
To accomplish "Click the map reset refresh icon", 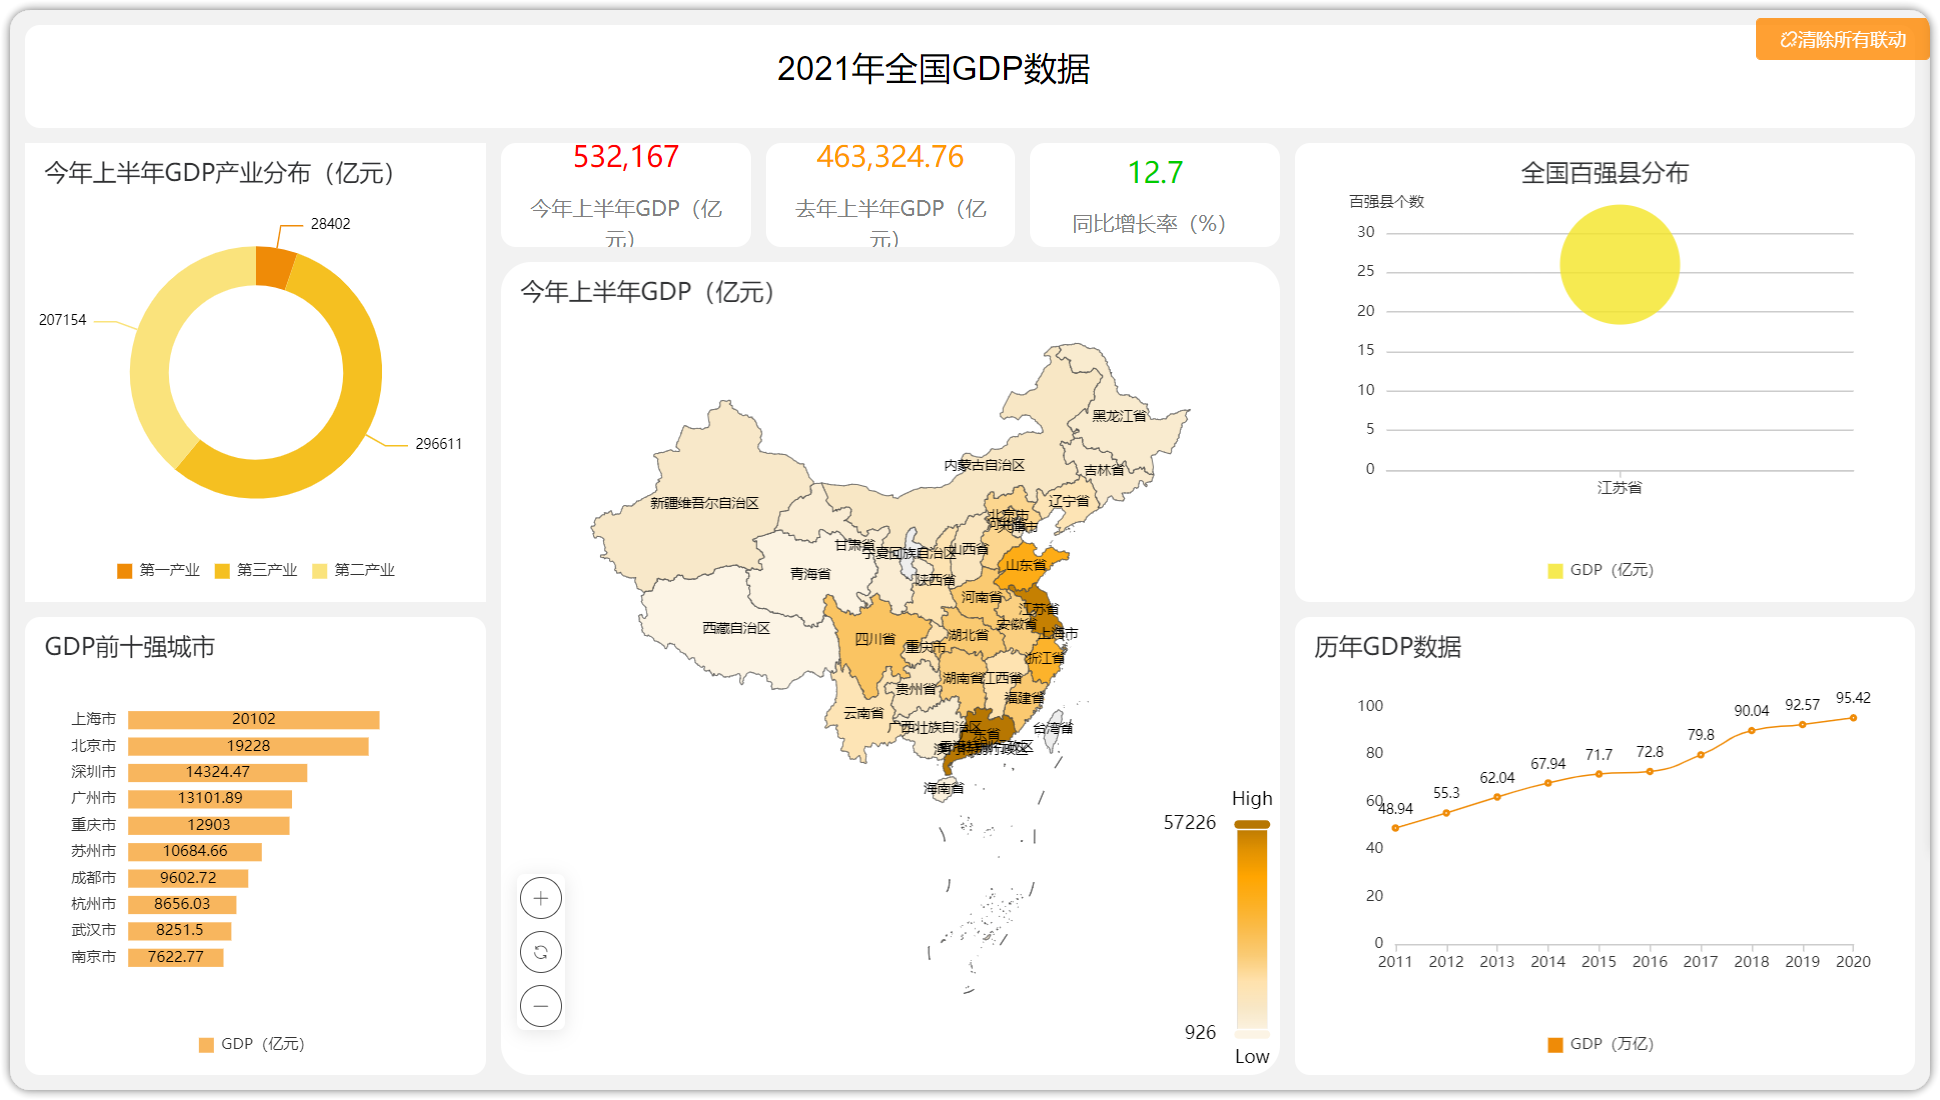I will click(x=541, y=952).
